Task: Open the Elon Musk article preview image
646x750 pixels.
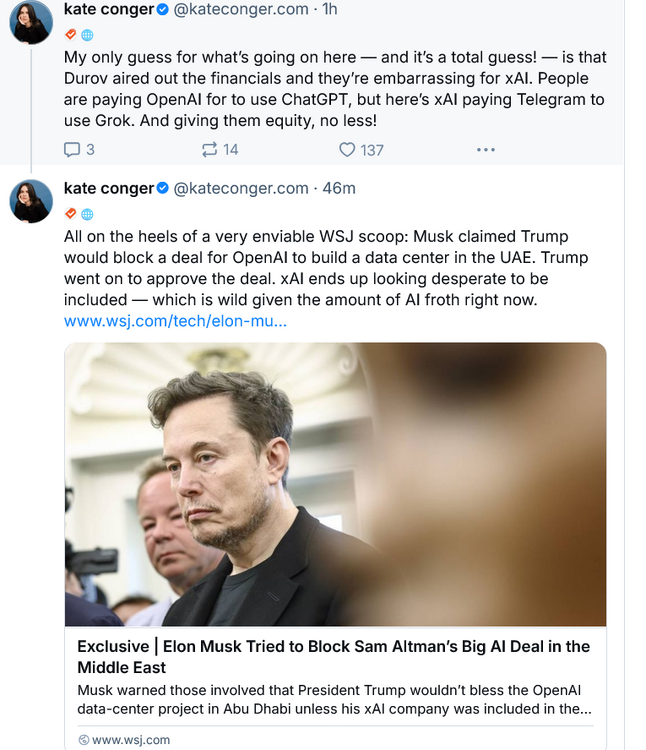Action: [x=335, y=484]
